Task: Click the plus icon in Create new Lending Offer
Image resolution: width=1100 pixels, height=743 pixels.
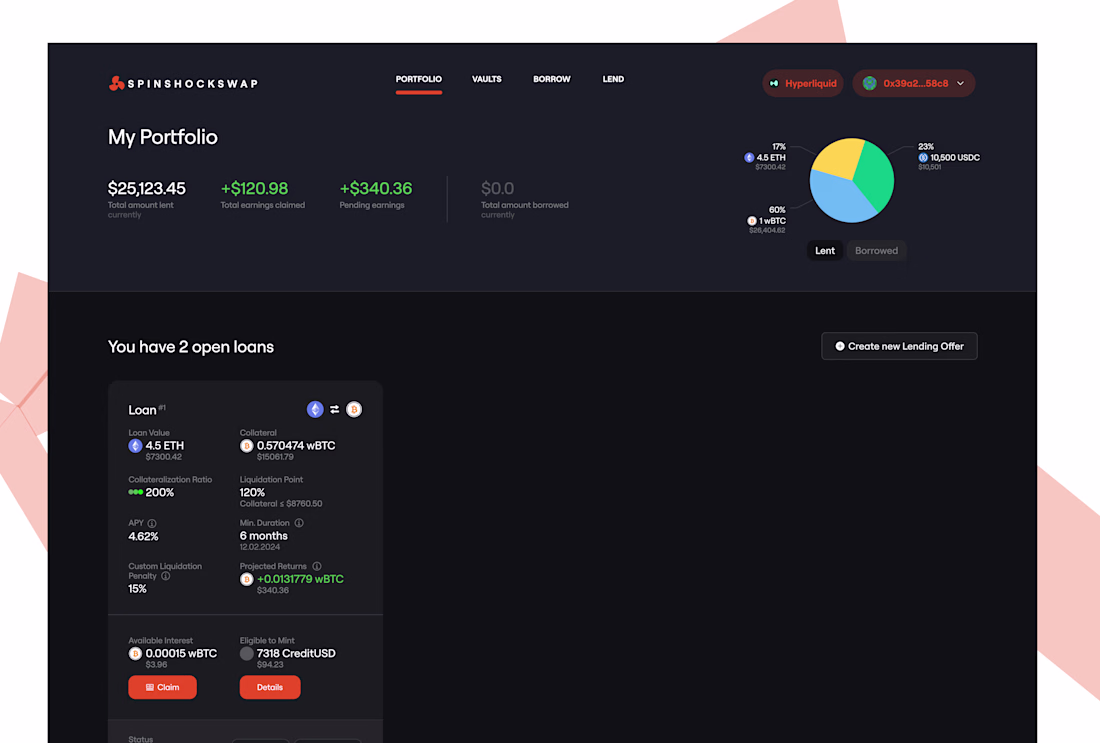Action: 840,347
